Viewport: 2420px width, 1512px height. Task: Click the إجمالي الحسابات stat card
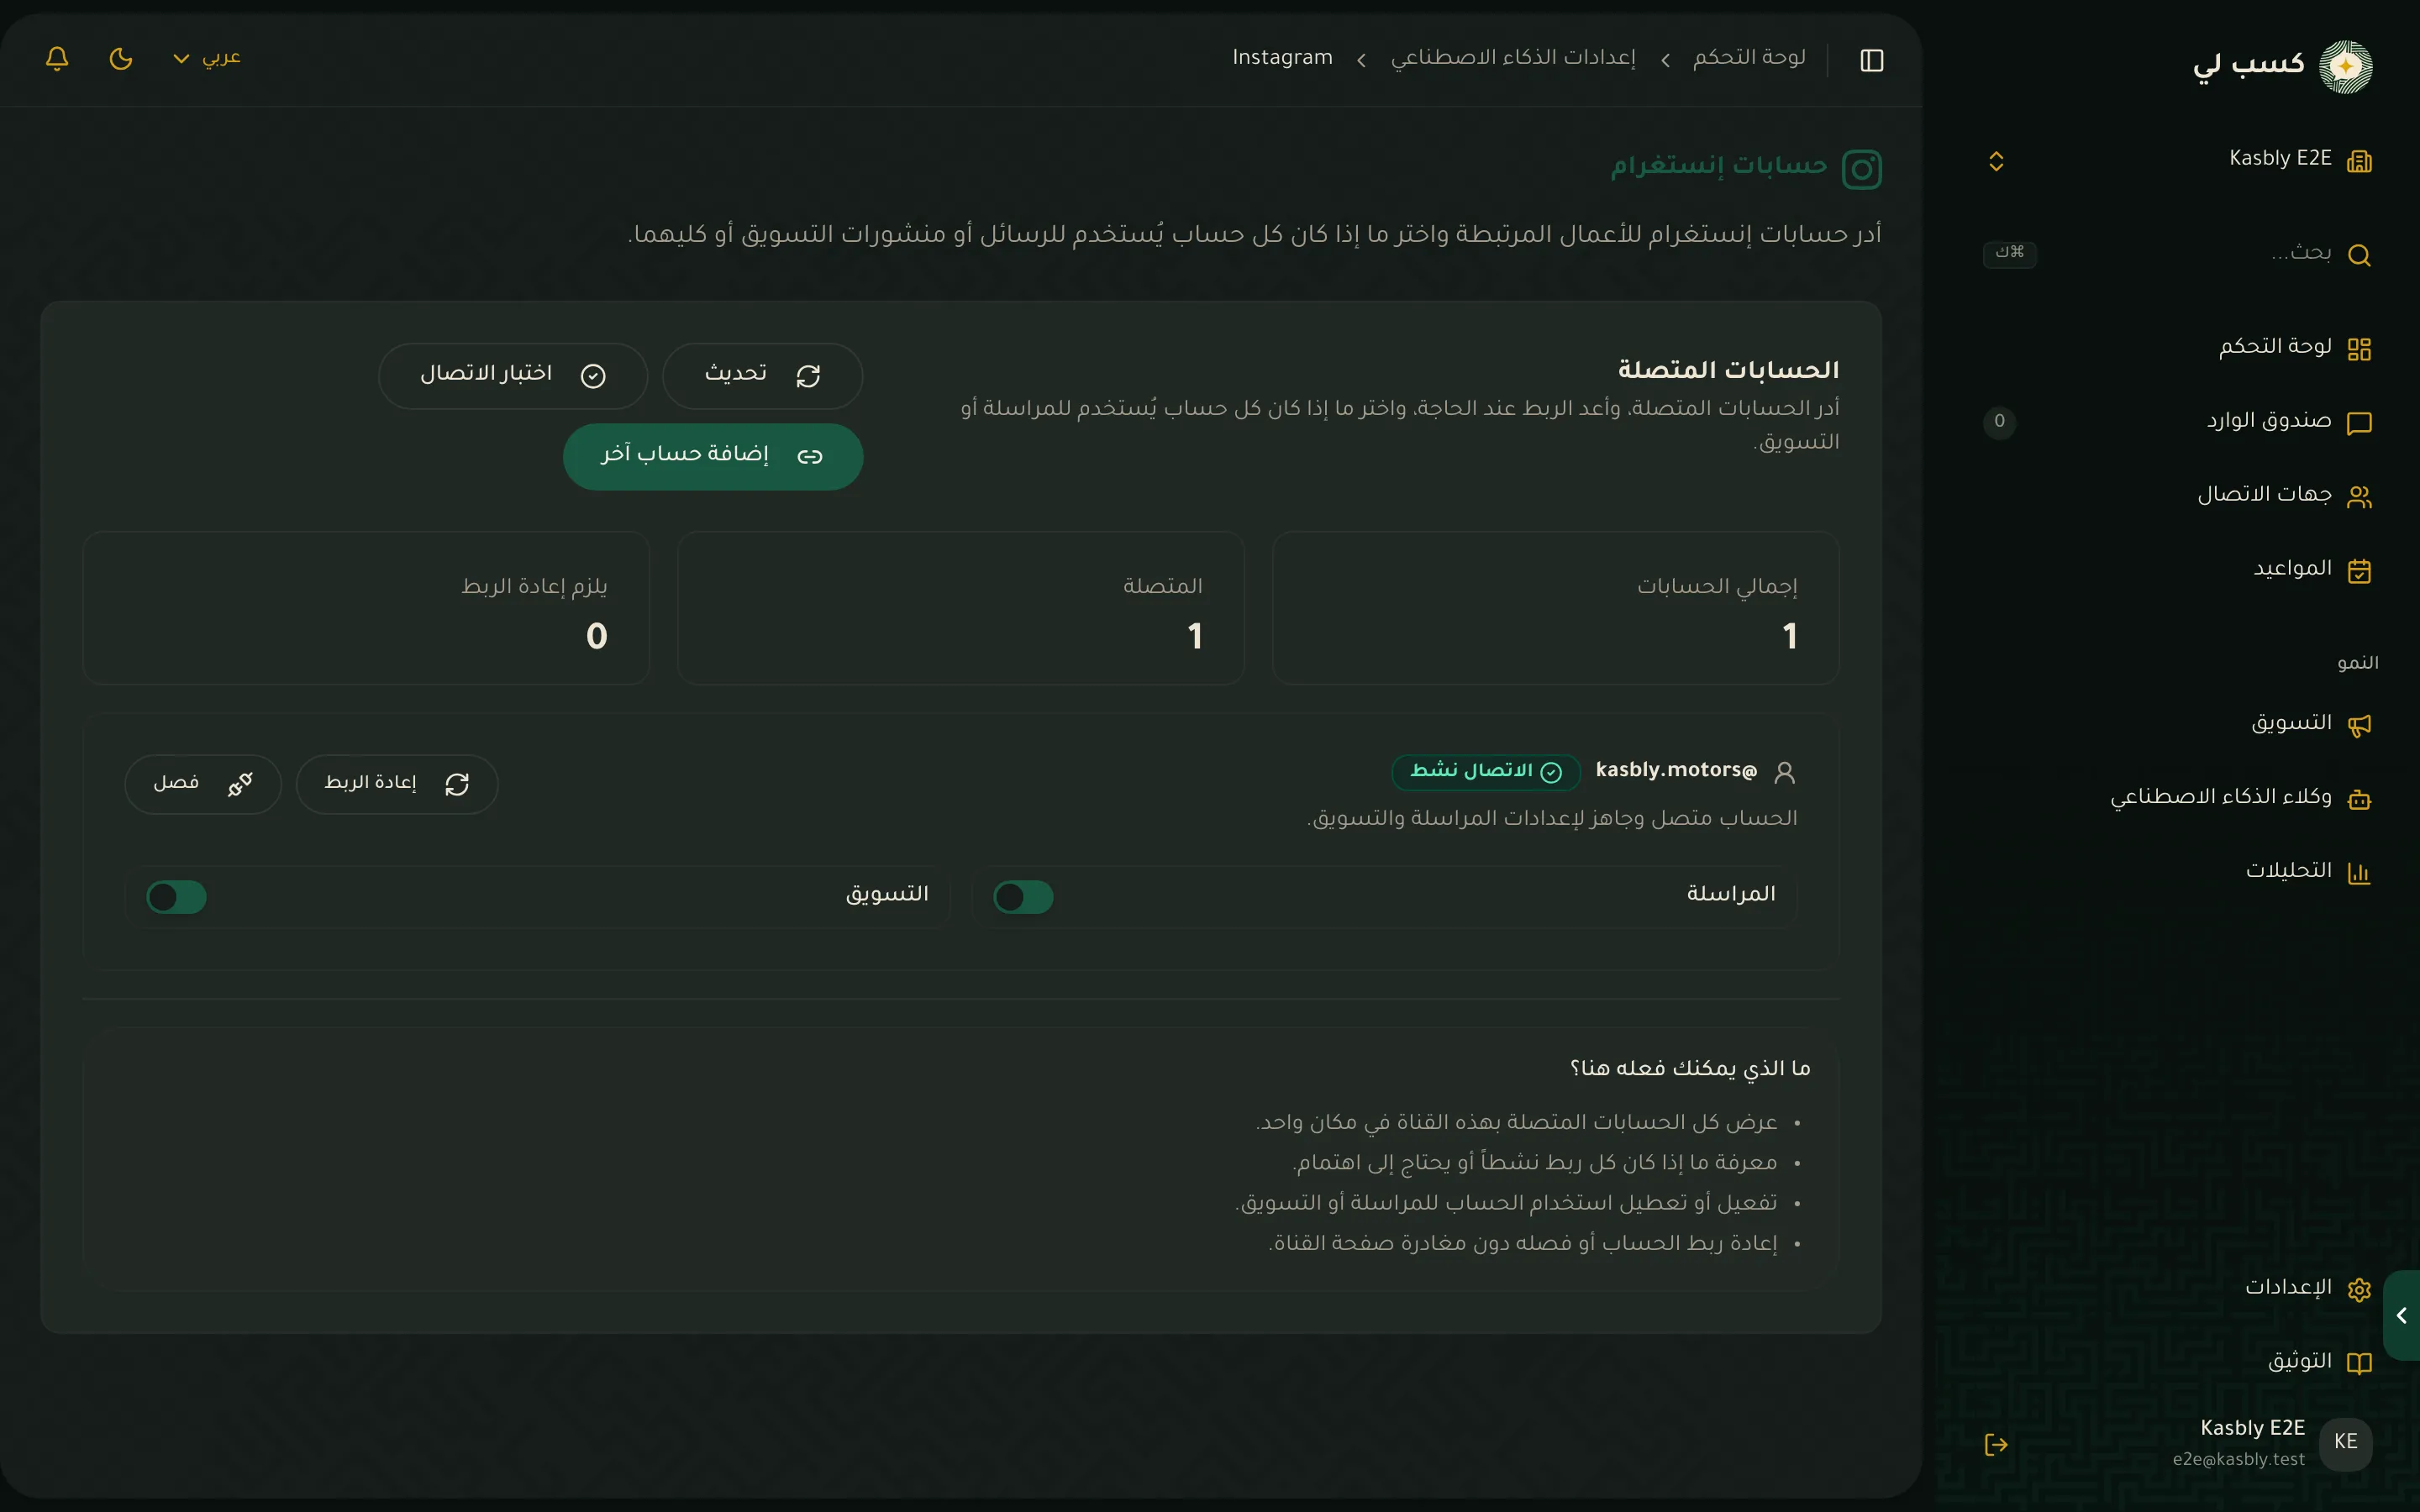point(1555,608)
